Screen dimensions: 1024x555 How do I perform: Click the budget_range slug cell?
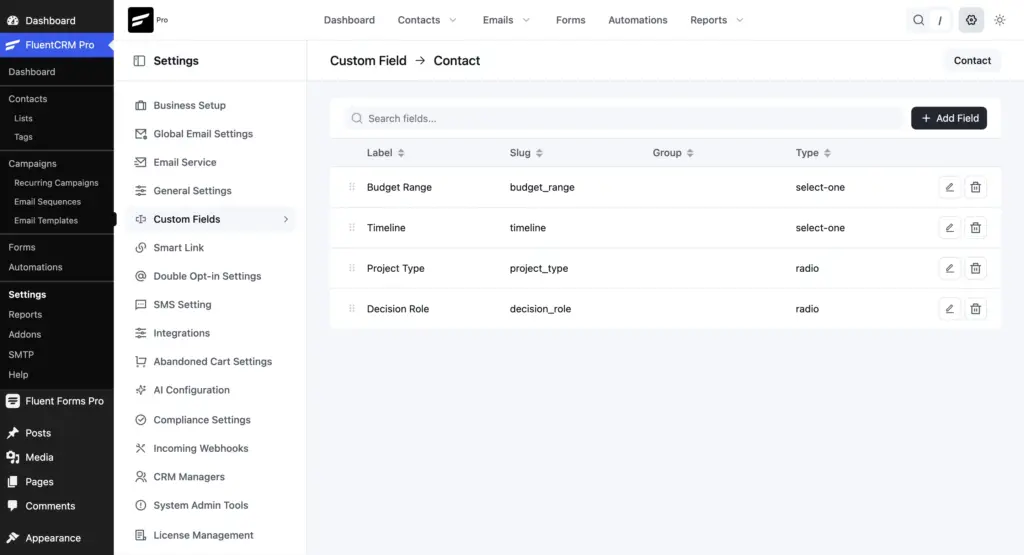point(542,187)
